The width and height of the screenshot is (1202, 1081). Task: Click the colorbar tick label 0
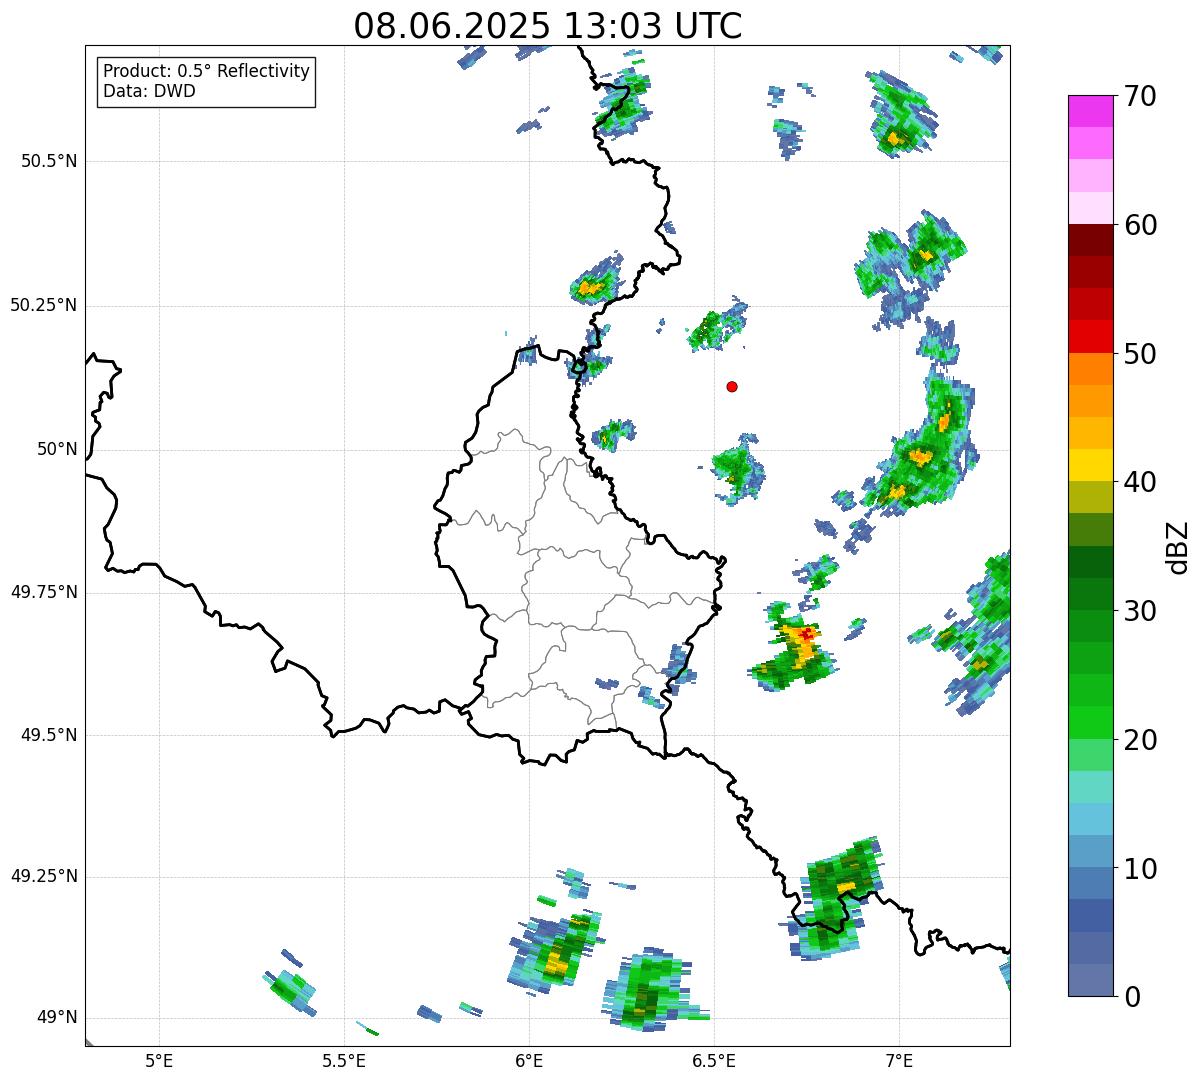point(1131,997)
